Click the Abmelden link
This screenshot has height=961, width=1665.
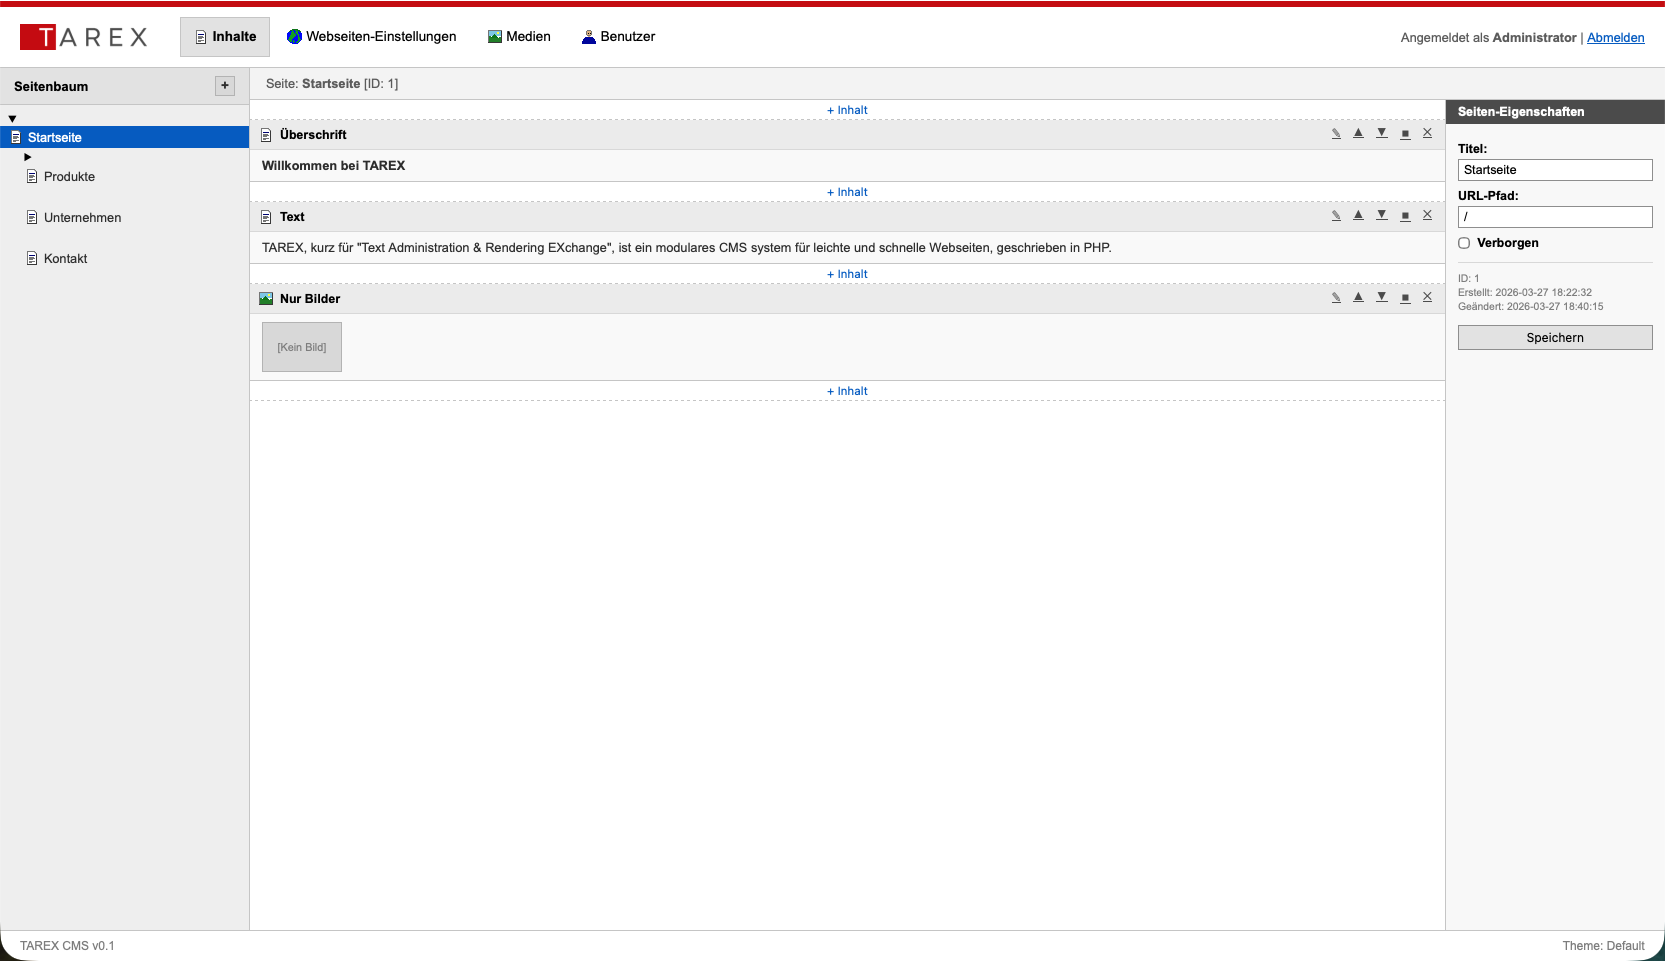[1615, 38]
